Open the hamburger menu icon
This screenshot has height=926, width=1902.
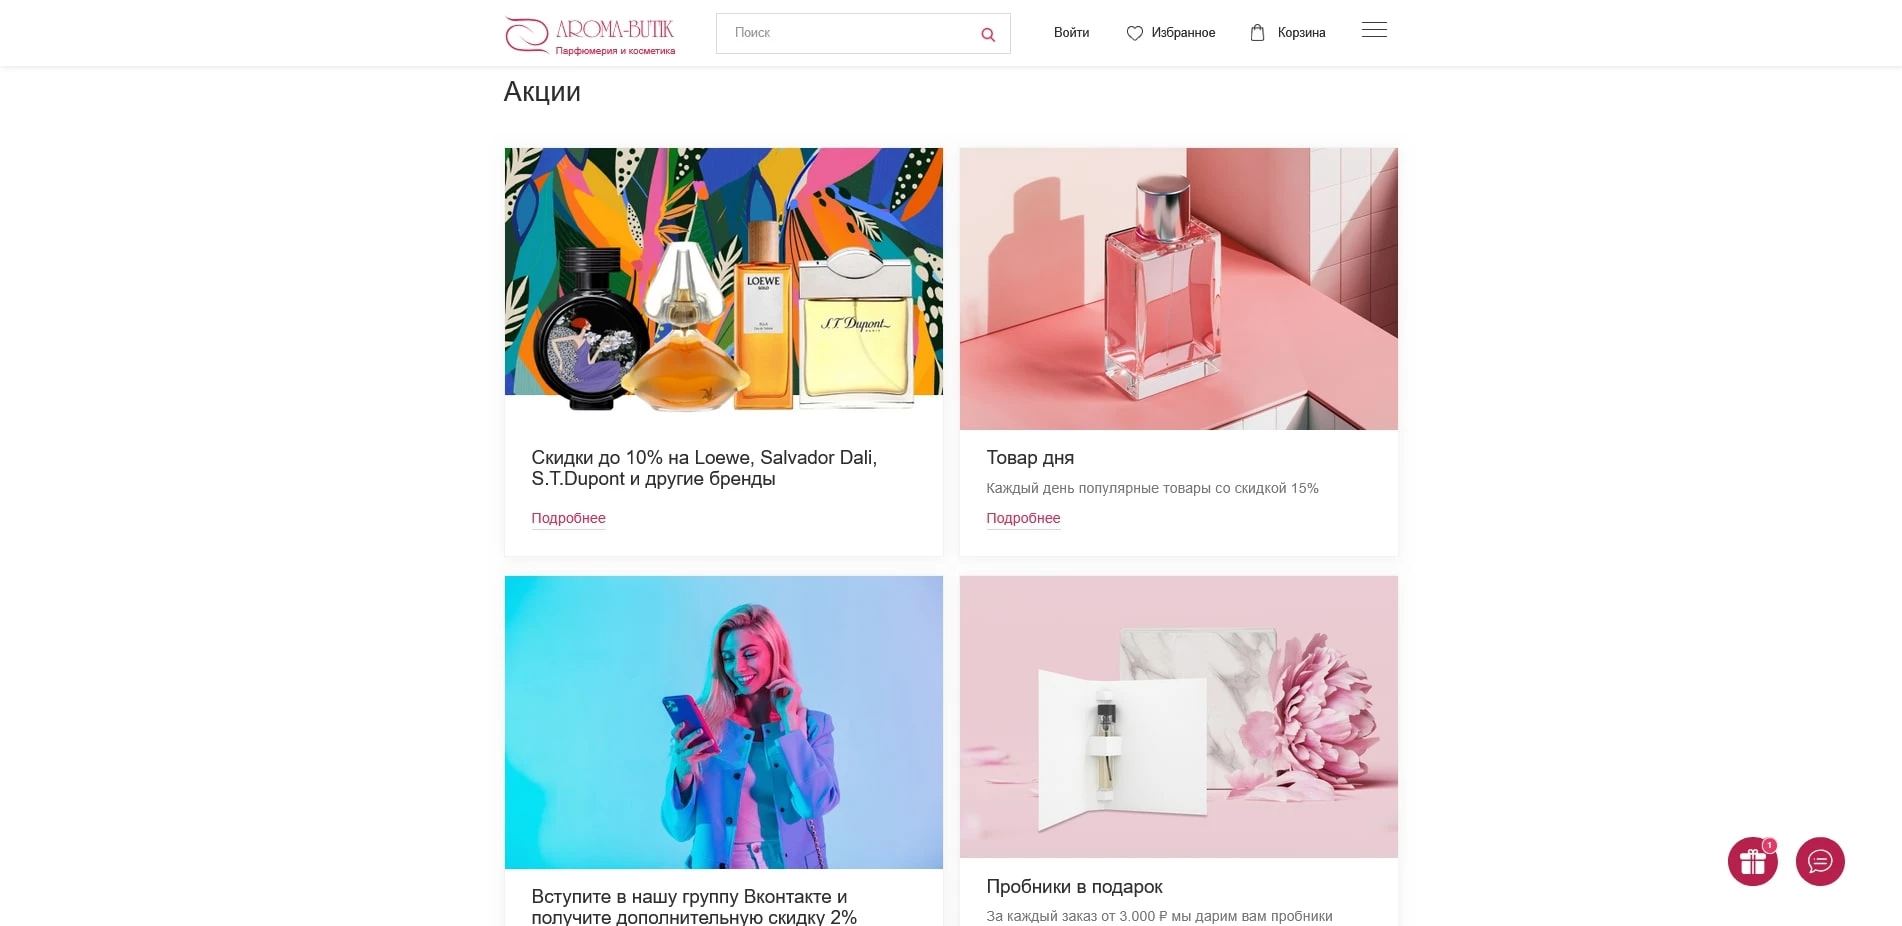(1374, 31)
